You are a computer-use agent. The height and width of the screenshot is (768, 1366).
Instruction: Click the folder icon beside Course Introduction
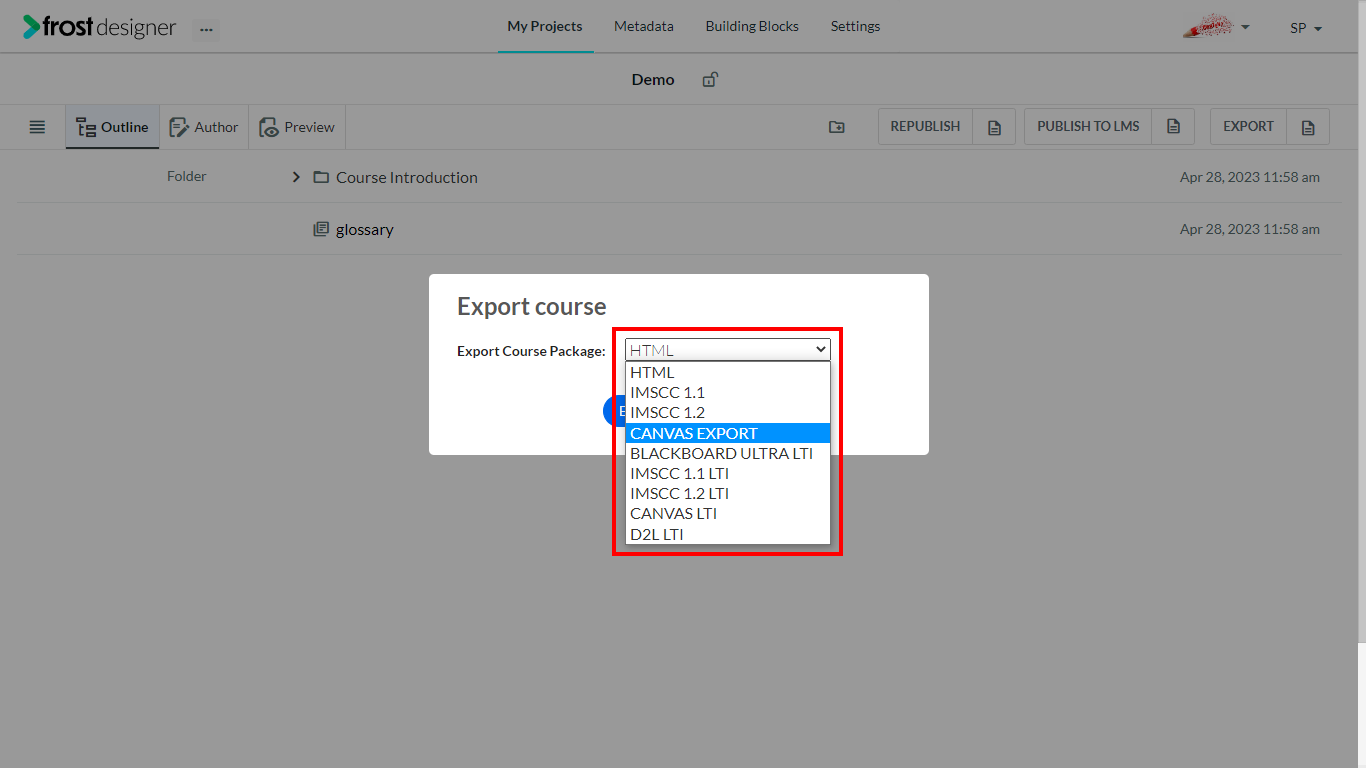(321, 177)
